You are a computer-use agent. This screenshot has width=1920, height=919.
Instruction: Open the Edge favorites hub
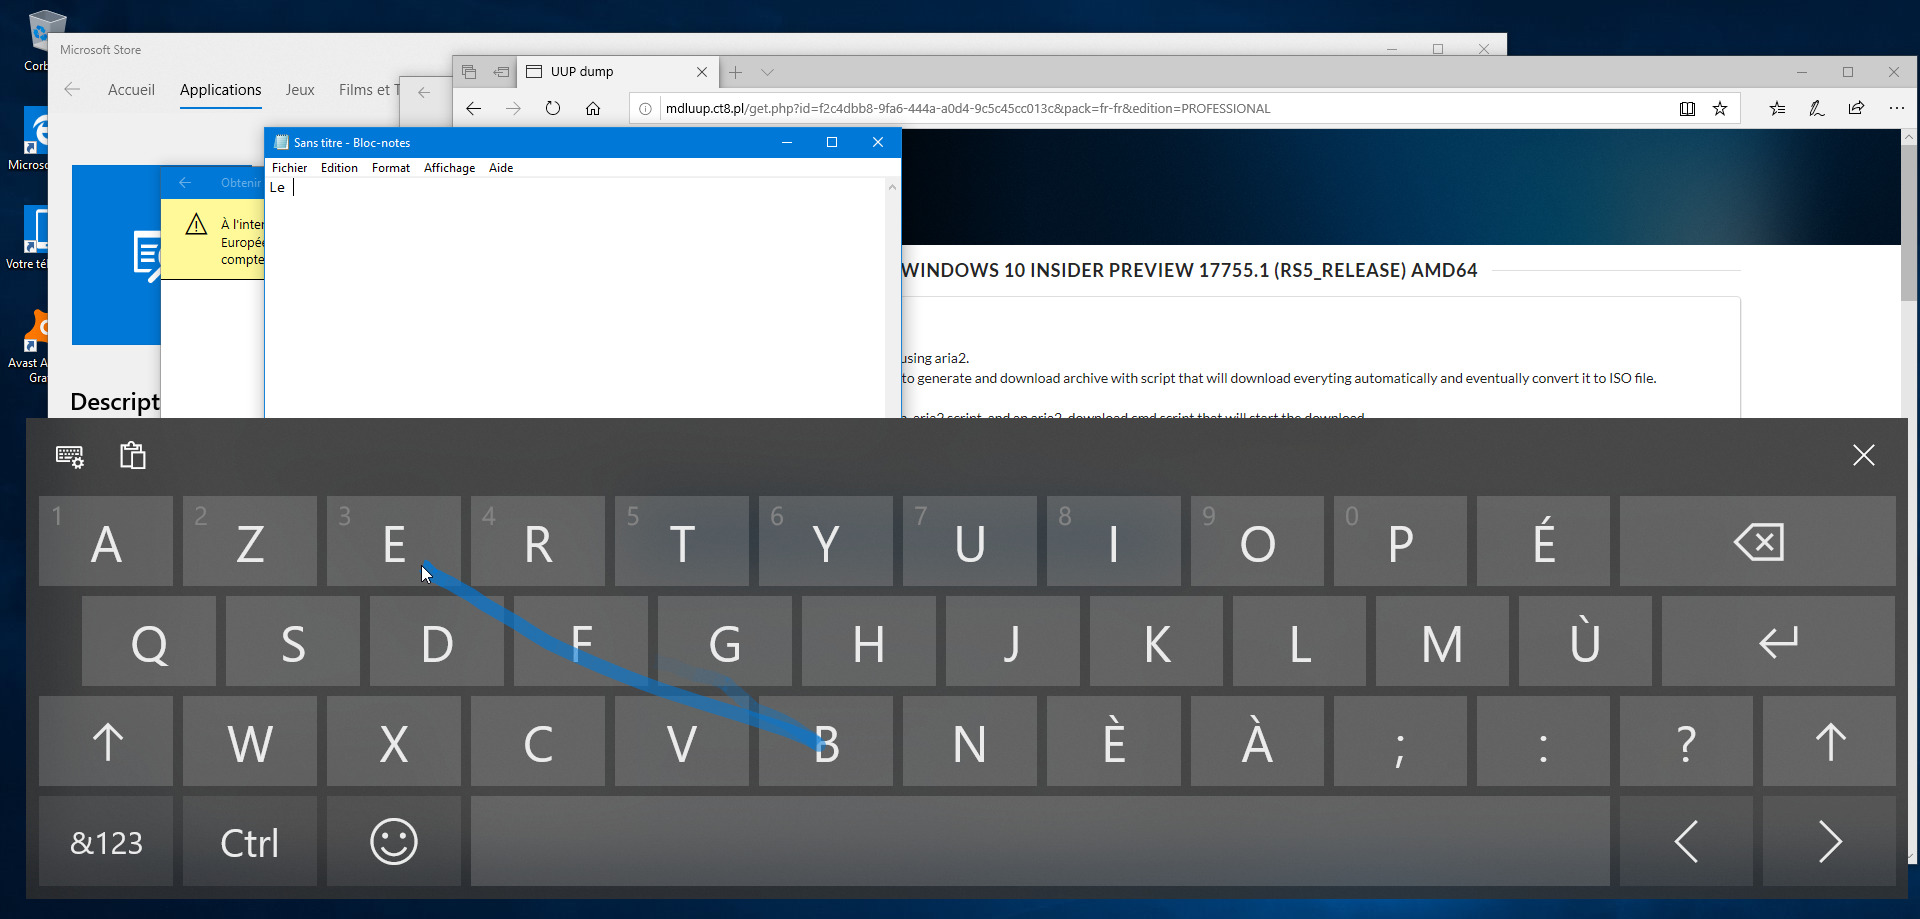coord(1777,109)
